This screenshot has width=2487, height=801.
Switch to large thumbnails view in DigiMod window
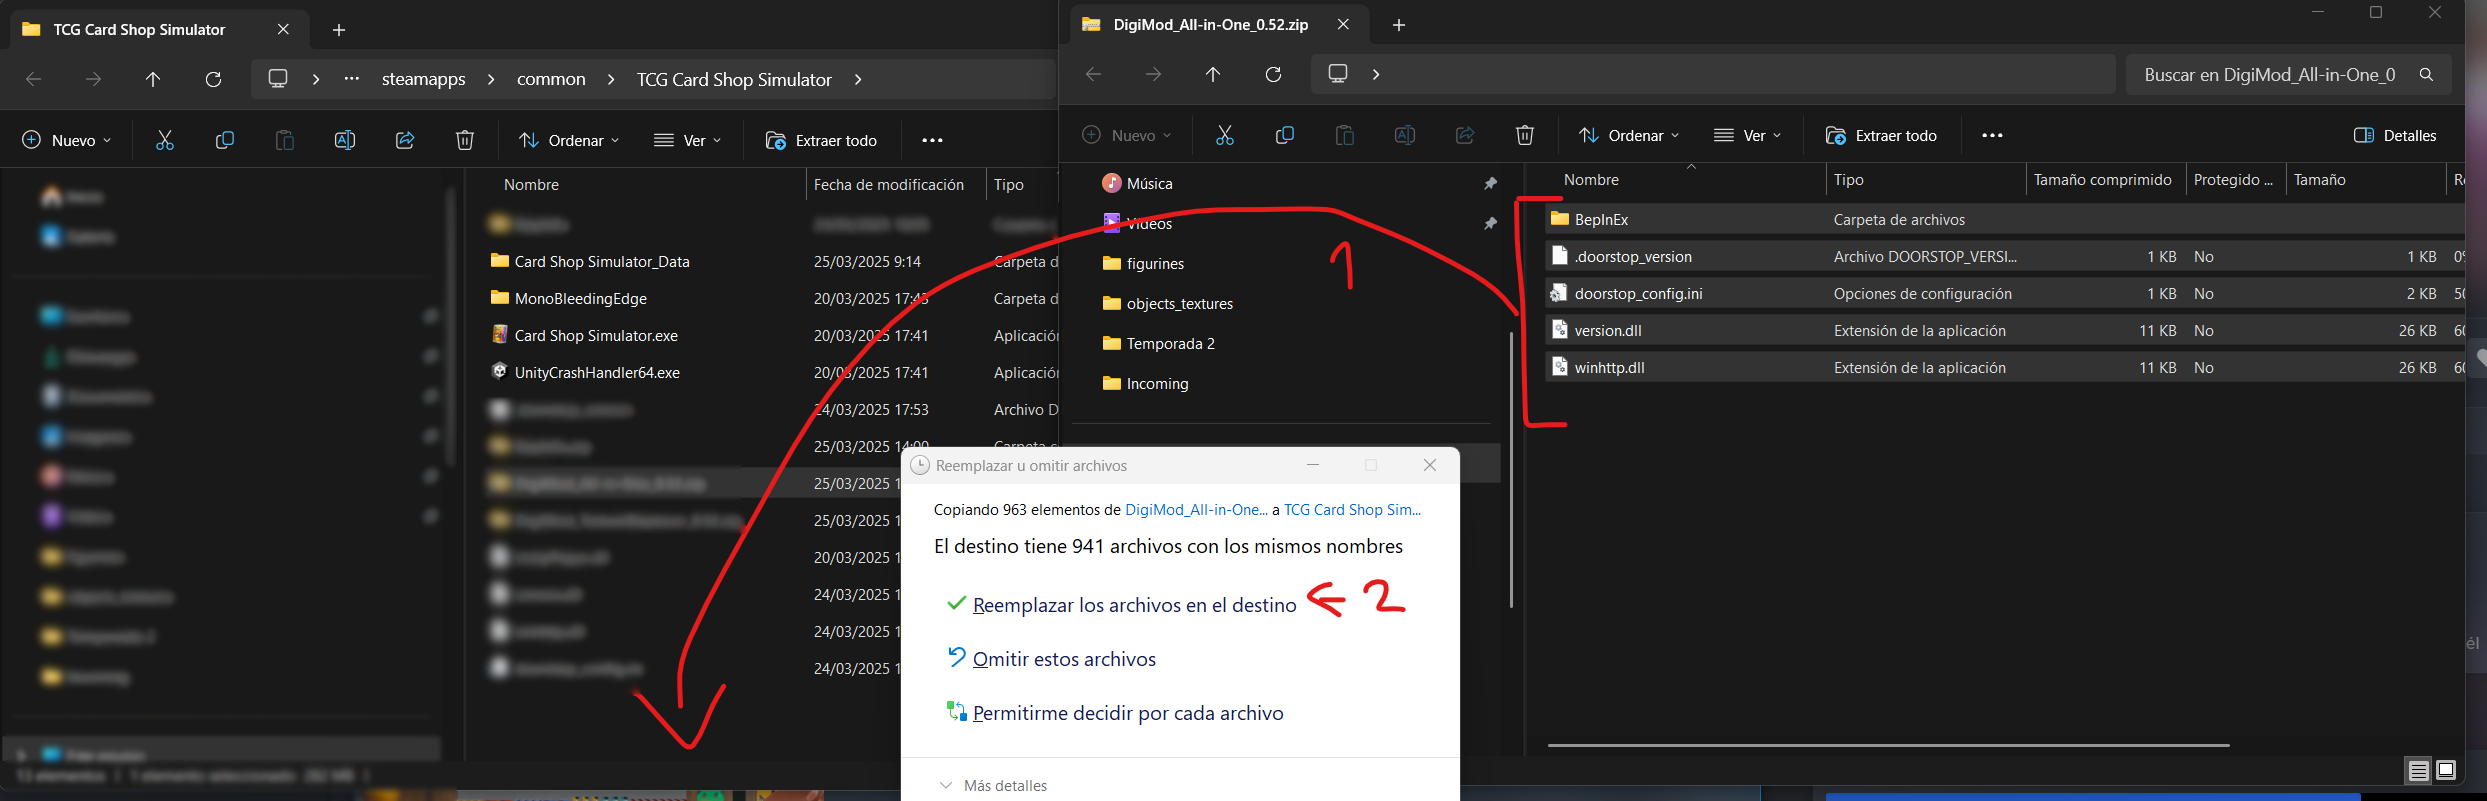click(x=2446, y=770)
